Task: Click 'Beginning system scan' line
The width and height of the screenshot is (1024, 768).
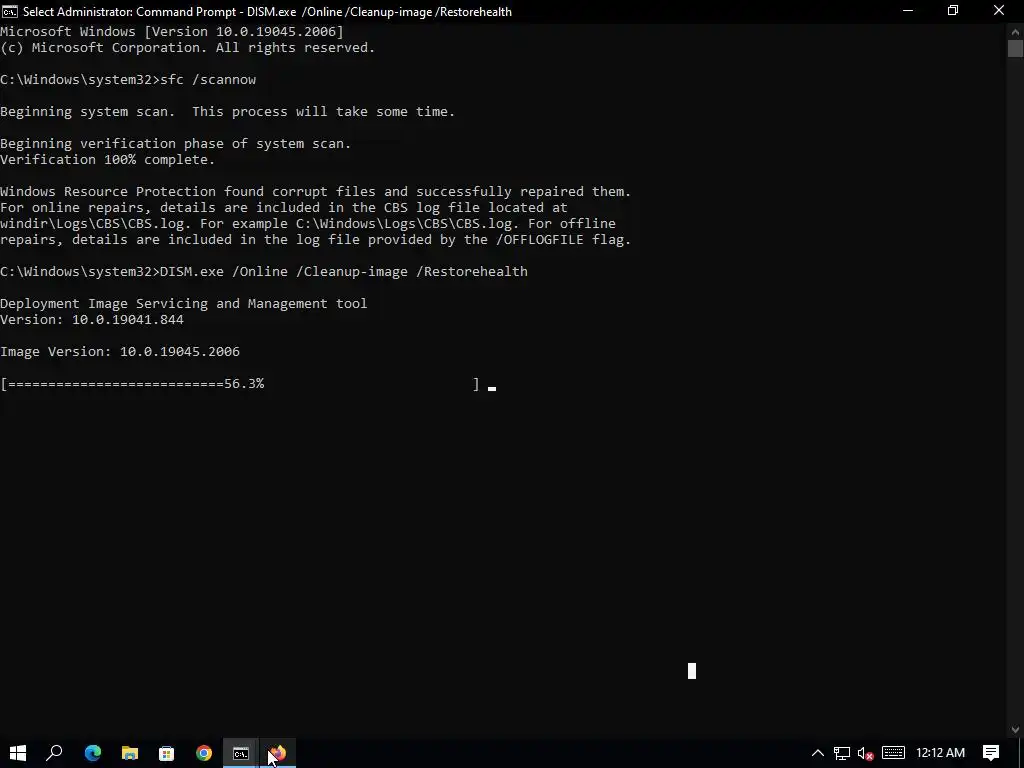Action: coord(227,112)
